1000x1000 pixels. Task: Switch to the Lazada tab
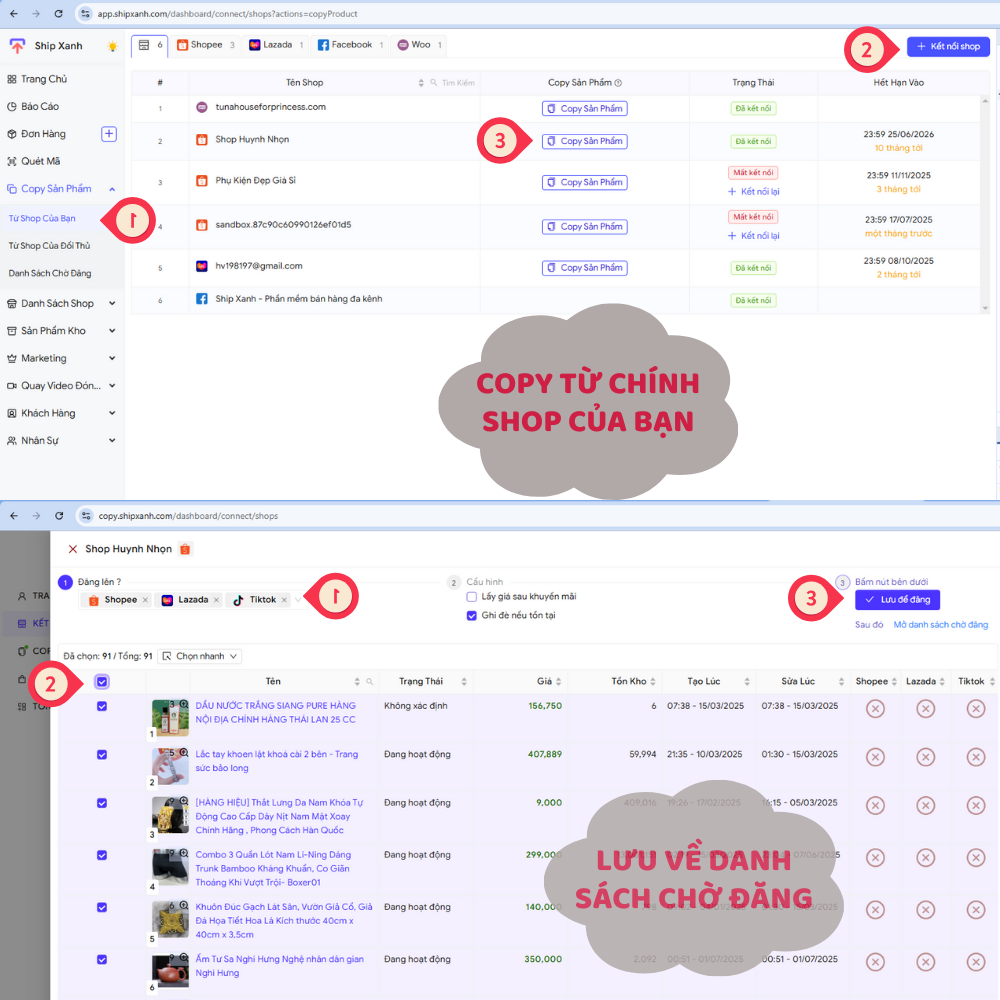coord(276,45)
